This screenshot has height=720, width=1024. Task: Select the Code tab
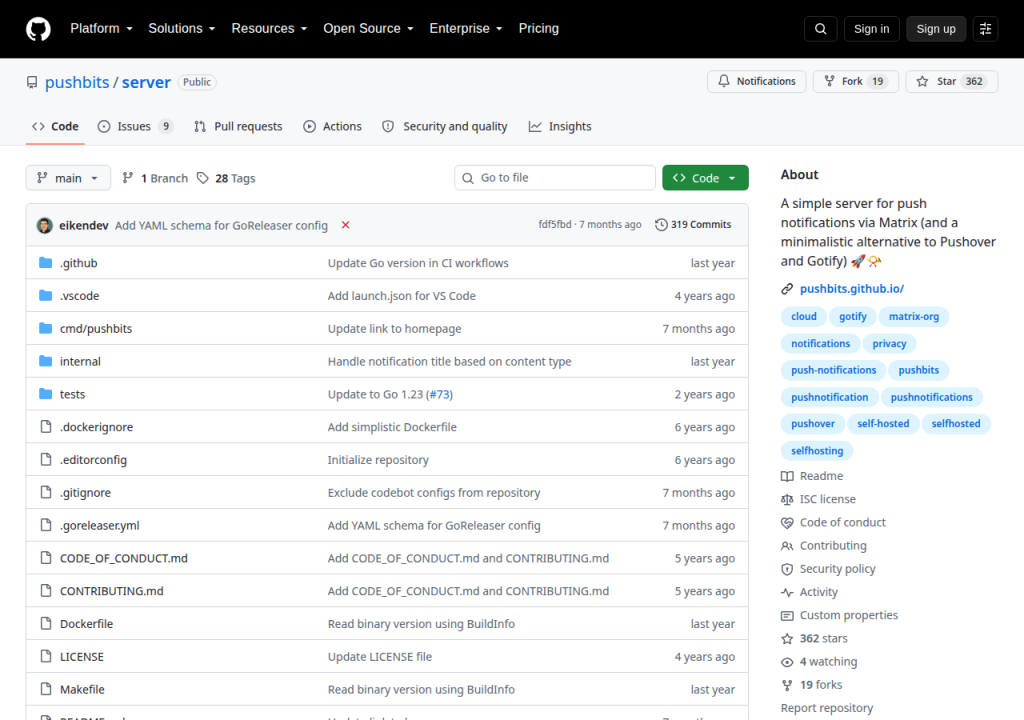[56, 127]
